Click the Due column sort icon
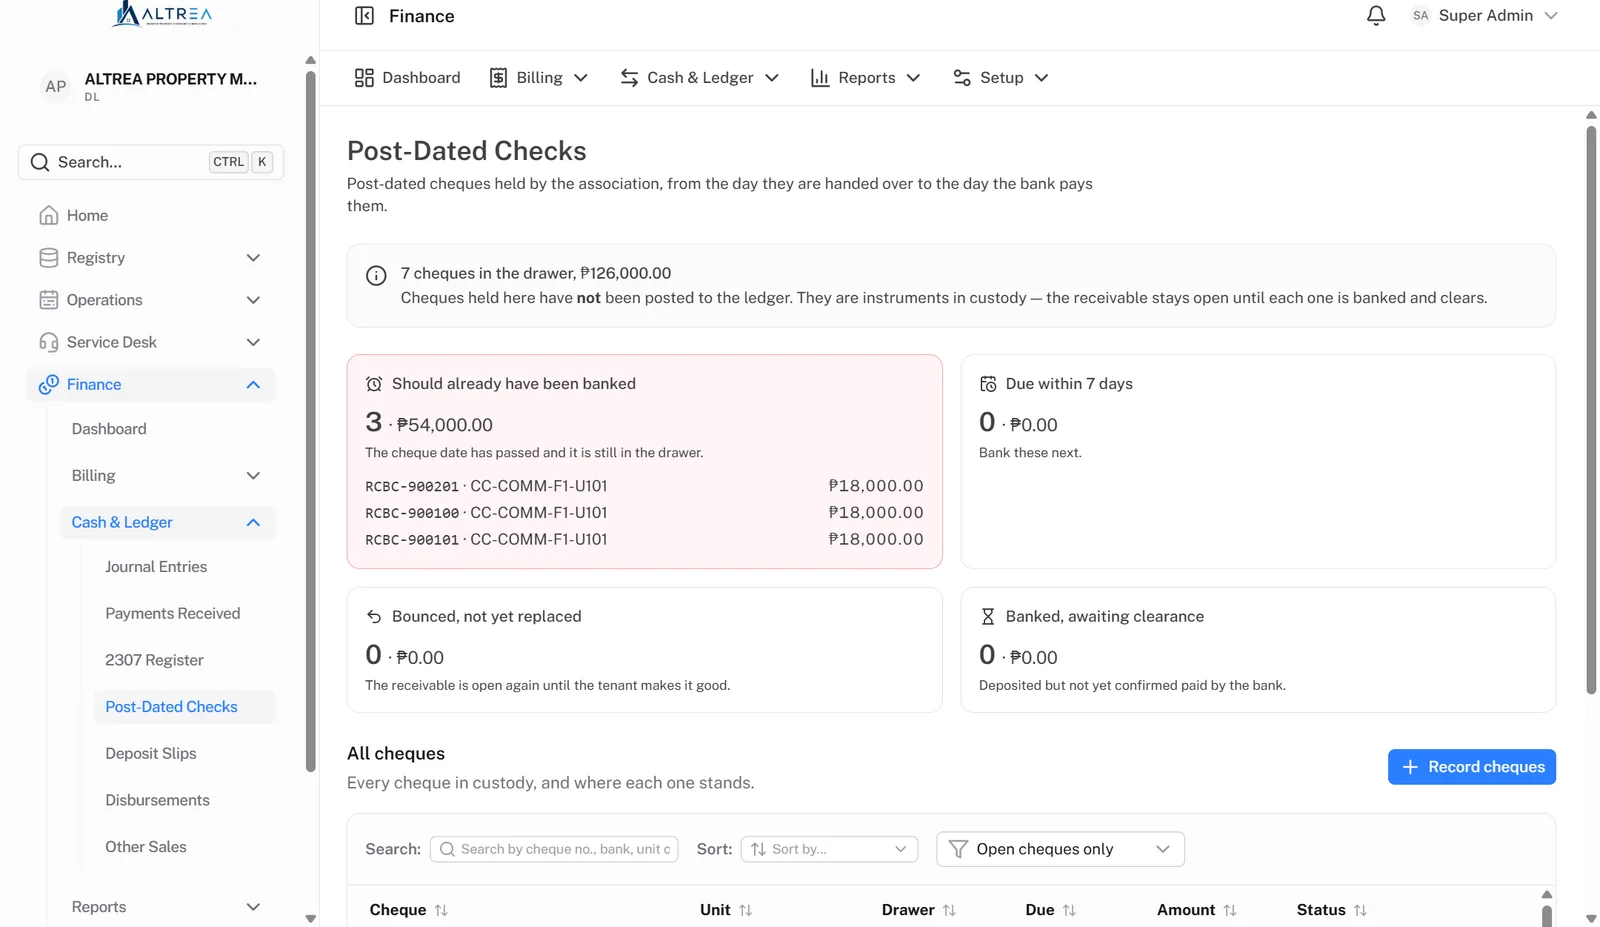The height and width of the screenshot is (927, 1600). pos(1069,910)
